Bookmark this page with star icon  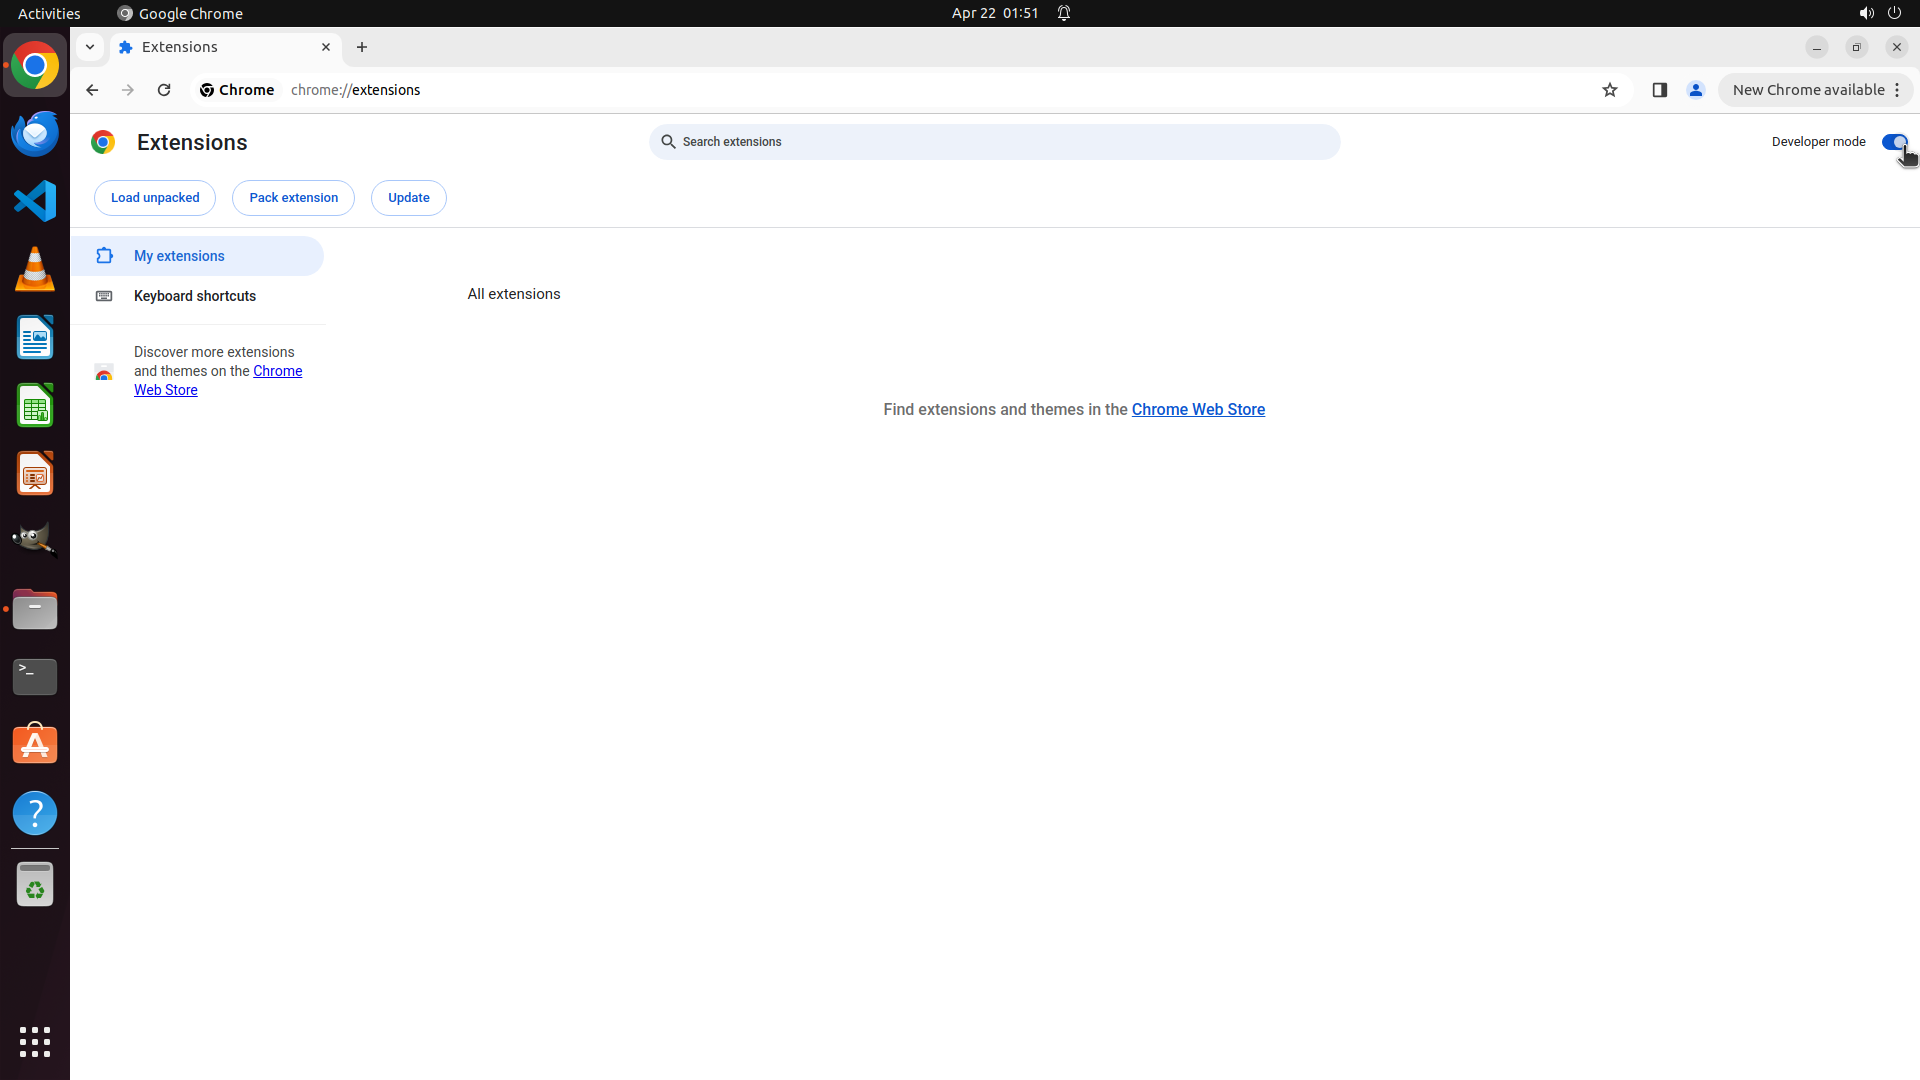(1609, 90)
